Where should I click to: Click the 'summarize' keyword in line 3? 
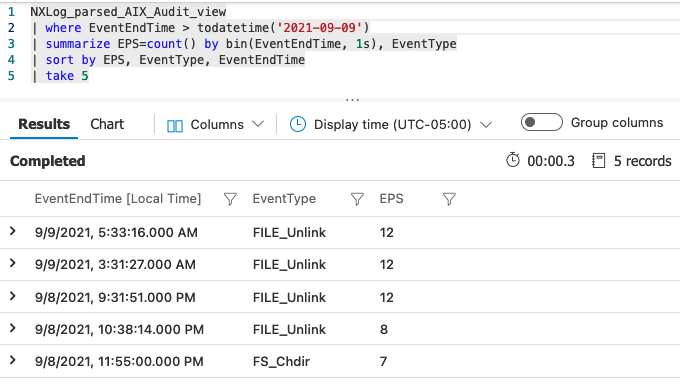pyautogui.click(x=78, y=44)
